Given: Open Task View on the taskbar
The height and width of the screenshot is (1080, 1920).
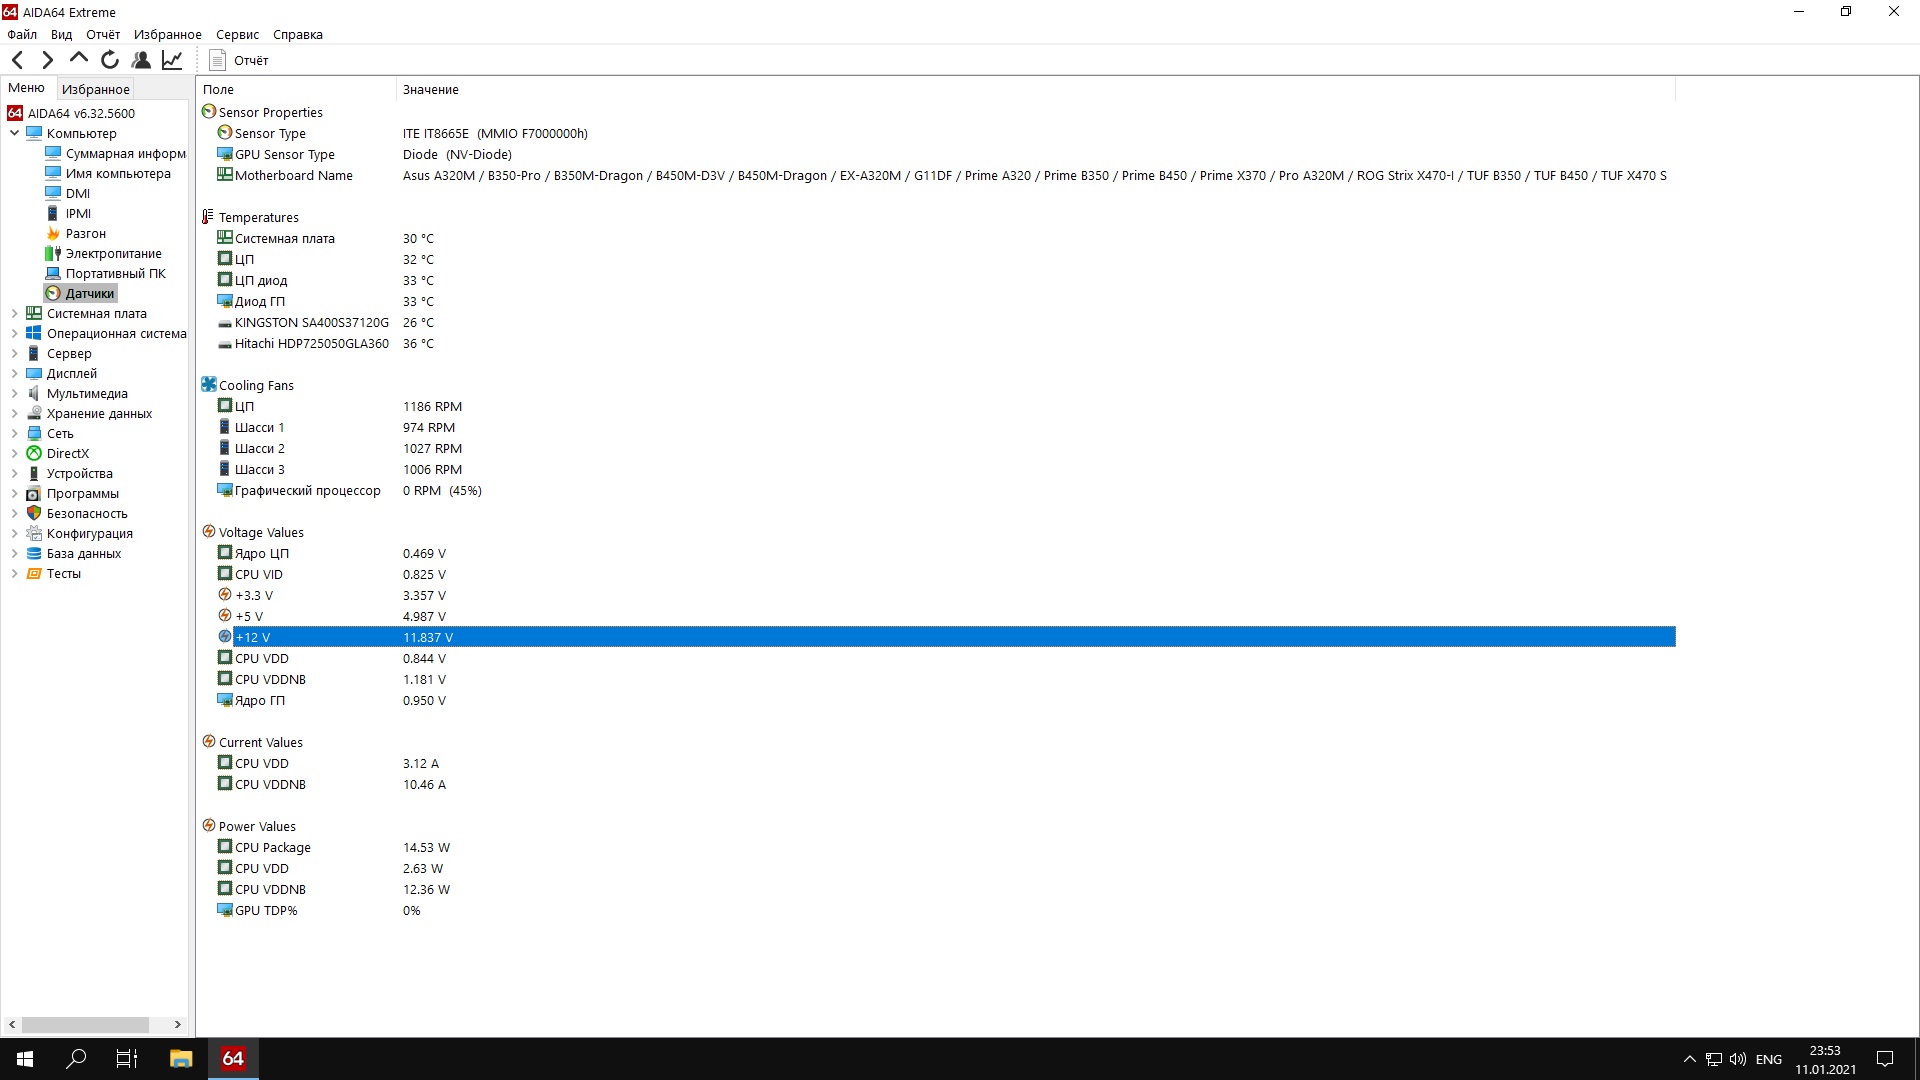Looking at the screenshot, I should (x=127, y=1059).
